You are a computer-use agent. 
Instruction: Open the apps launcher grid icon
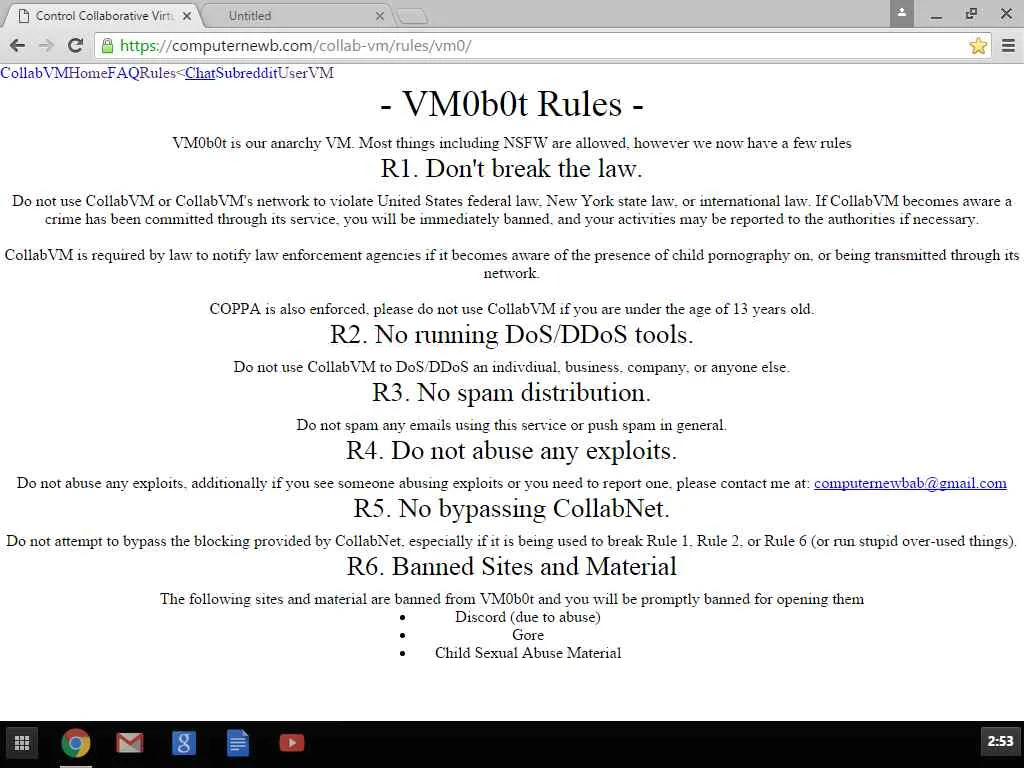click(22, 743)
